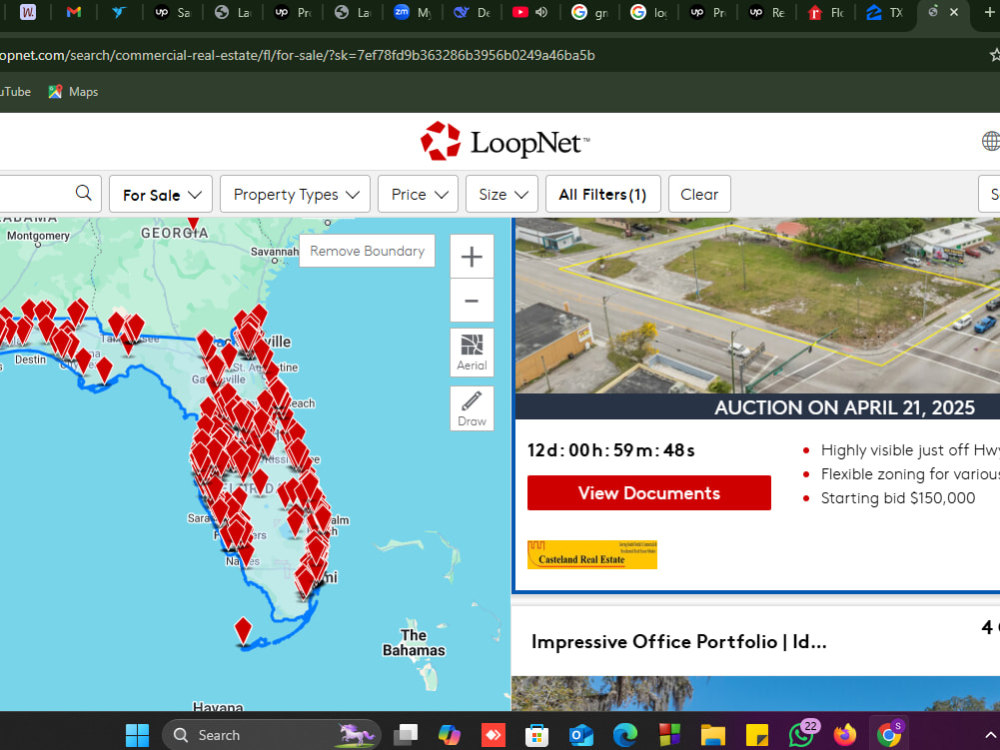Open Task View from taskbar
This screenshot has height=750, width=1000.
pyautogui.click(x=405, y=735)
